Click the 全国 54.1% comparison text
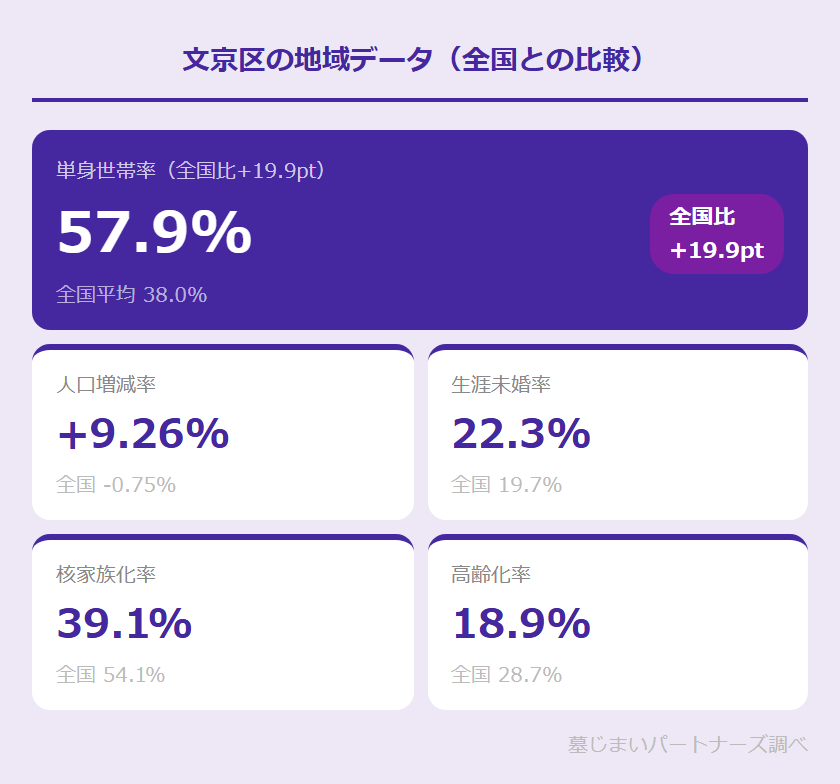Viewport: 840px width, 784px height. 110,675
